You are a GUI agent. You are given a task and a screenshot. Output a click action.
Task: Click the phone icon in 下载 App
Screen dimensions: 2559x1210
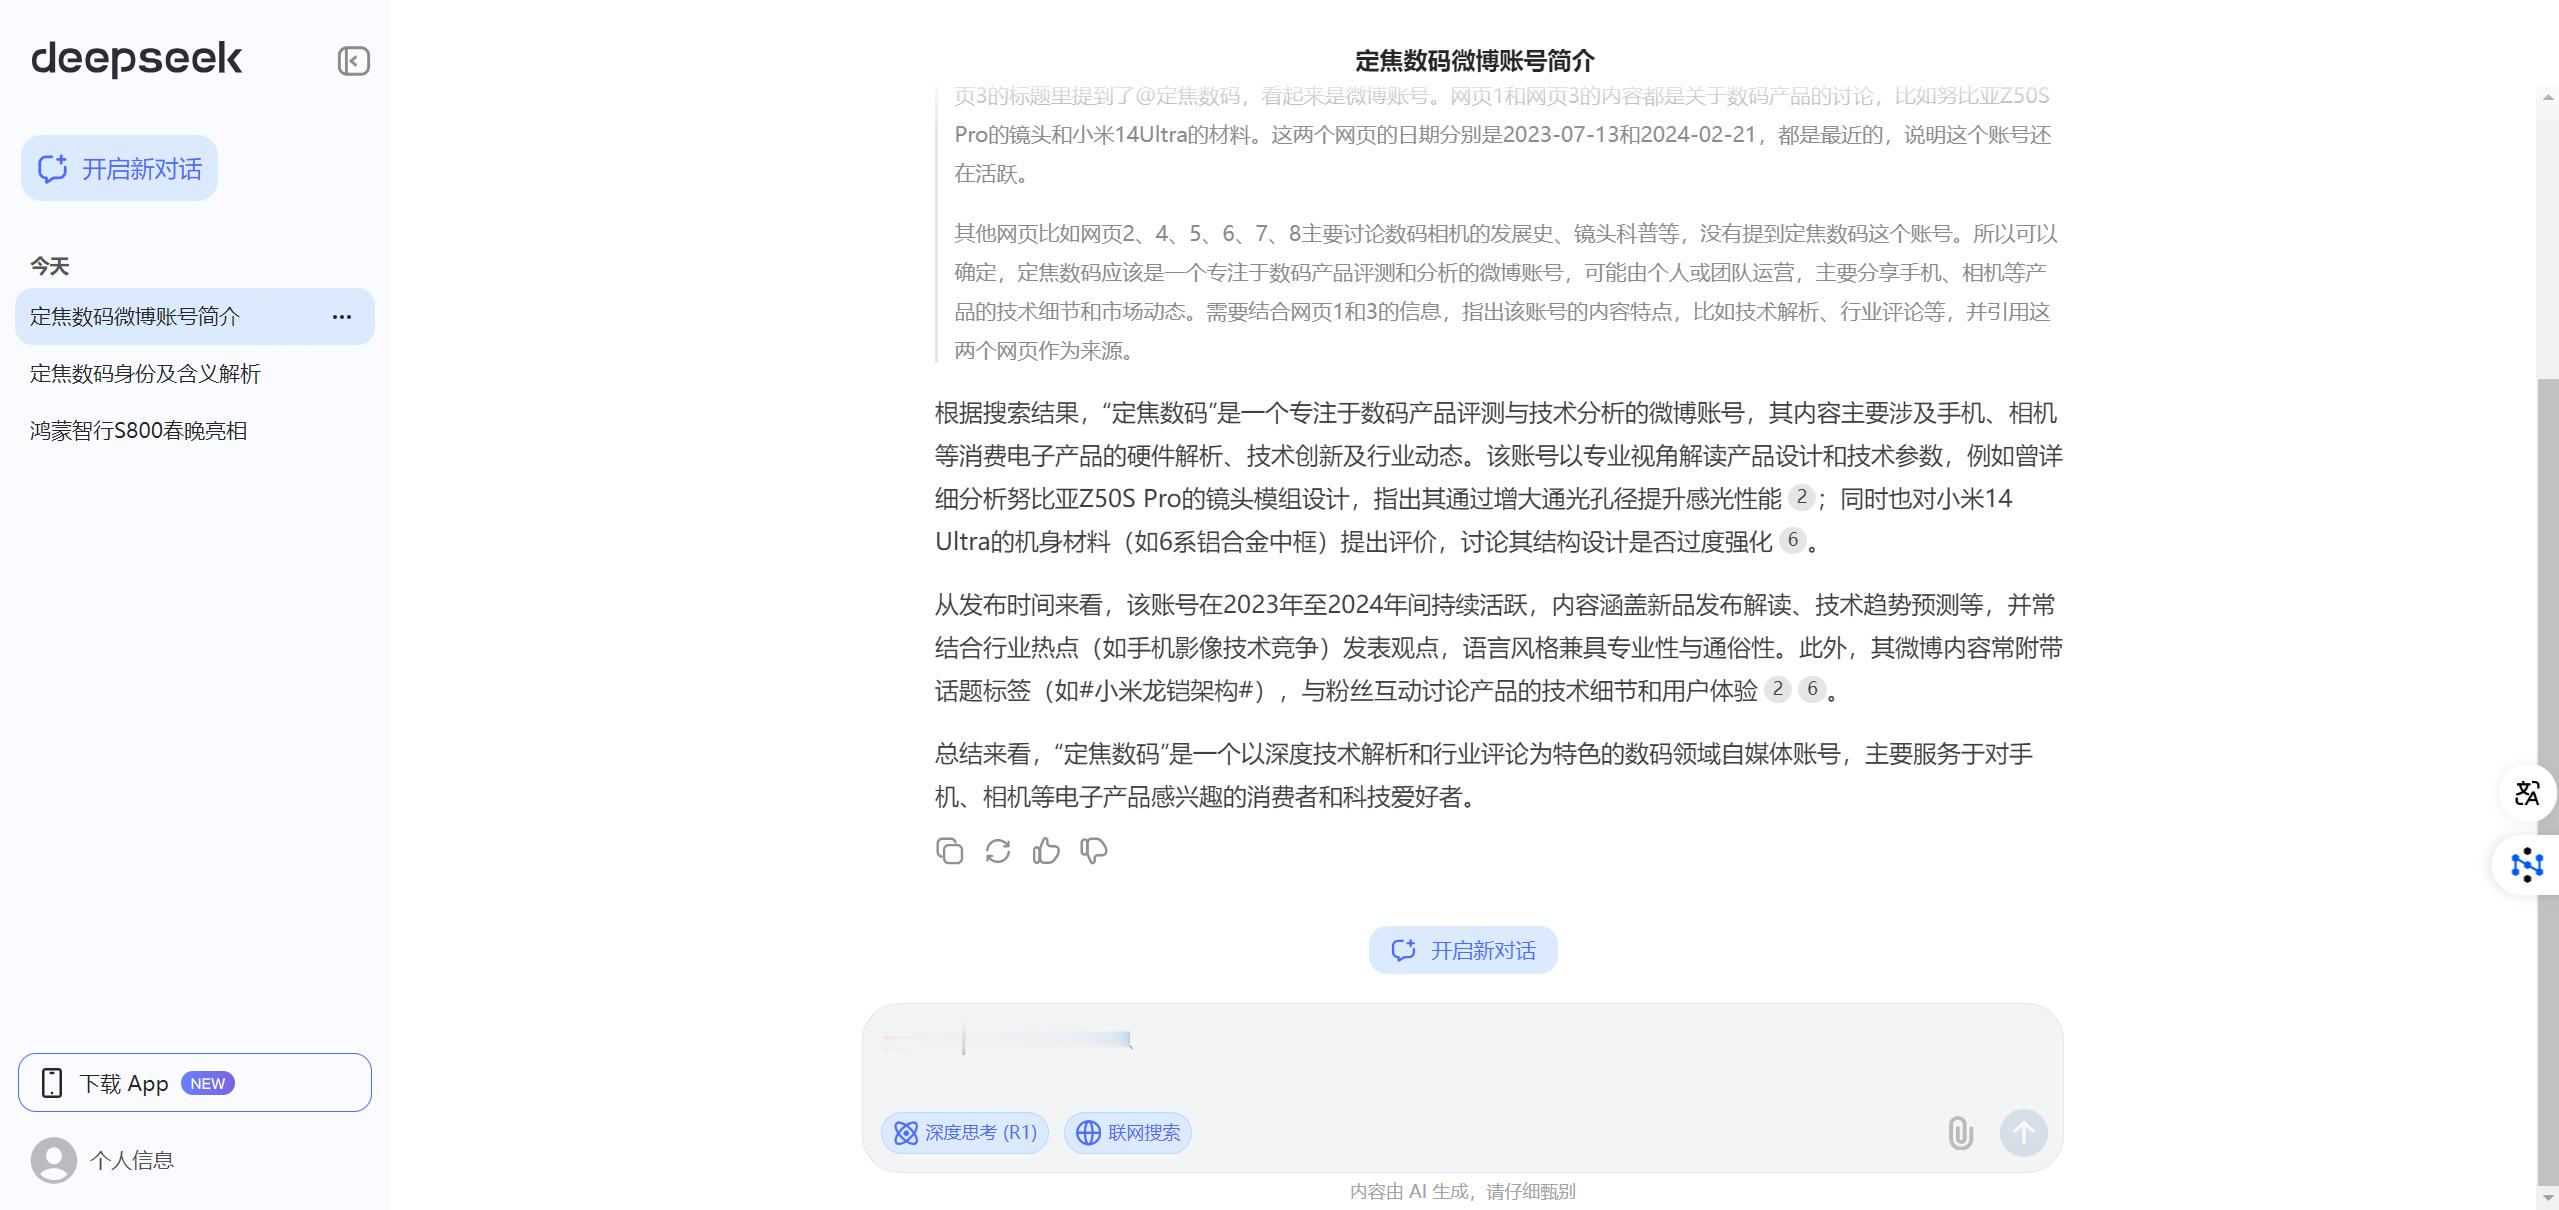coord(52,1083)
